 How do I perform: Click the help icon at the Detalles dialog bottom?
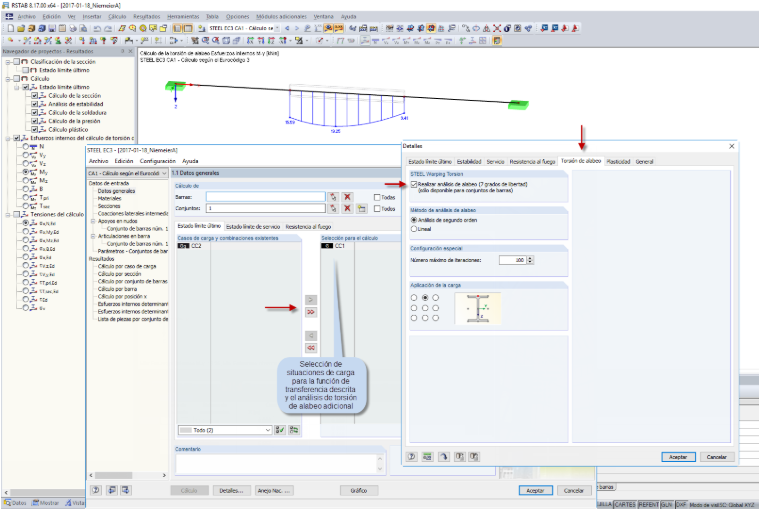(412, 457)
